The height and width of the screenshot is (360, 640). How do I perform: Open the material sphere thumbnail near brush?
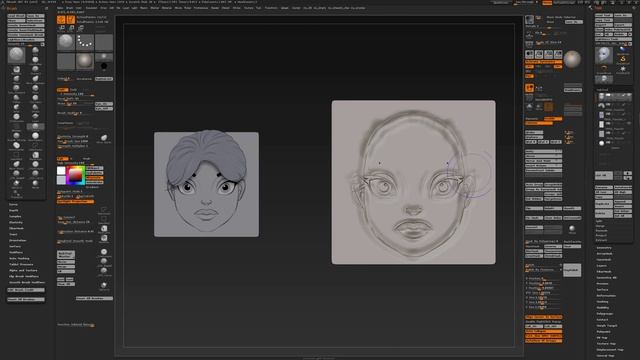[85, 62]
